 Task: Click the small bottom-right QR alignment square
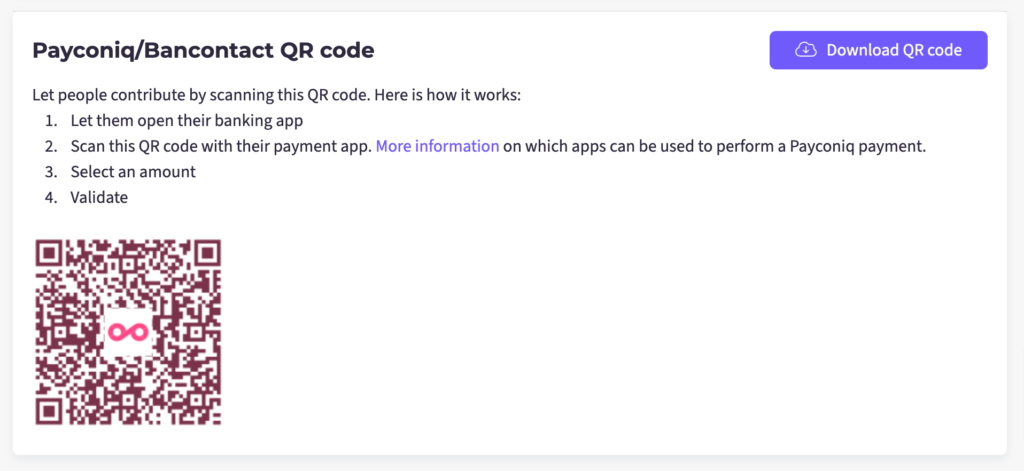194,398
